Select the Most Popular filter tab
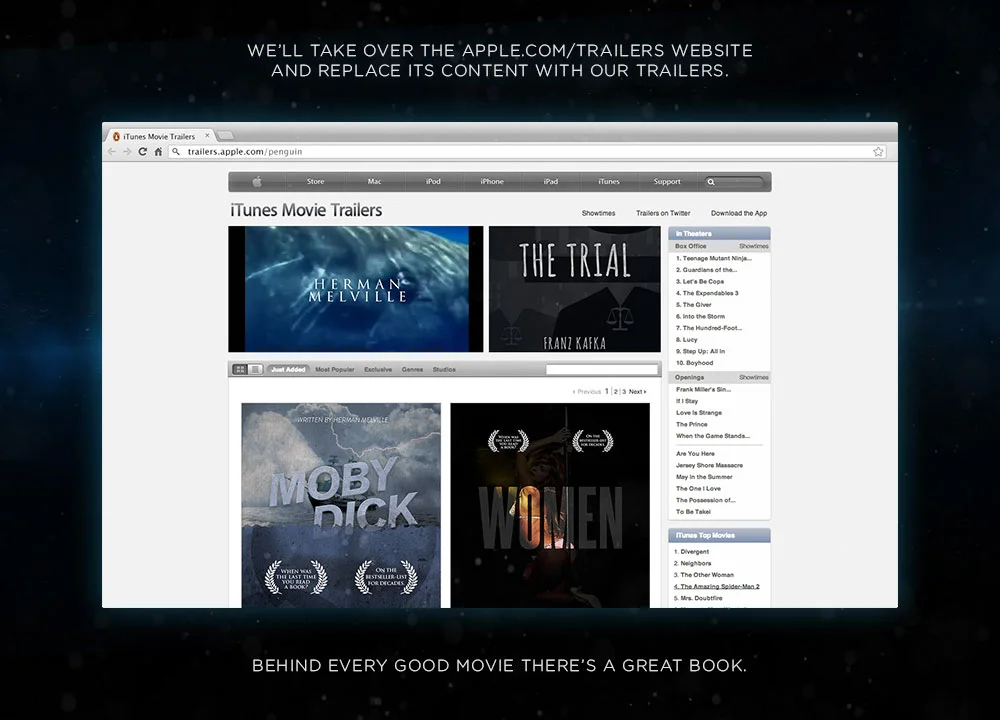 click(335, 369)
